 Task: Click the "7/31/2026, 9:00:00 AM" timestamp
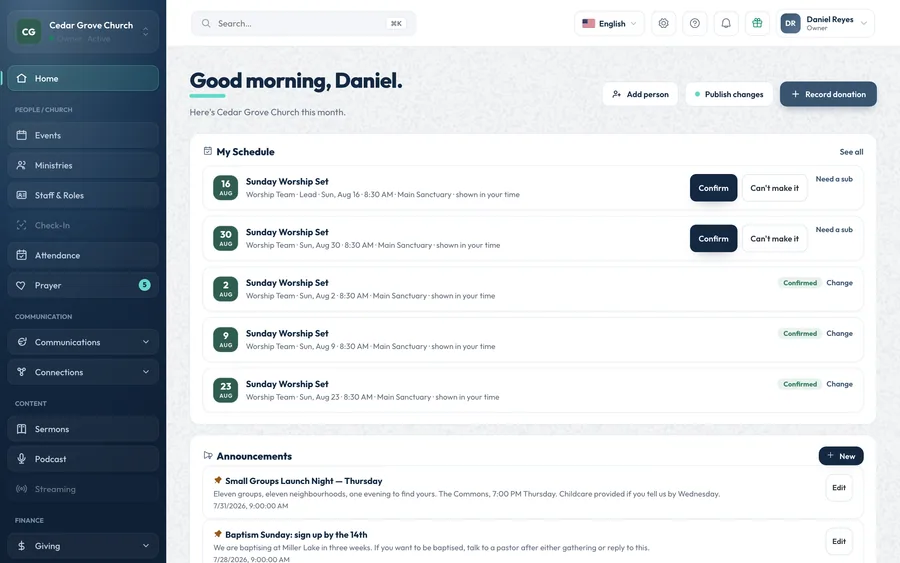coord(251,506)
